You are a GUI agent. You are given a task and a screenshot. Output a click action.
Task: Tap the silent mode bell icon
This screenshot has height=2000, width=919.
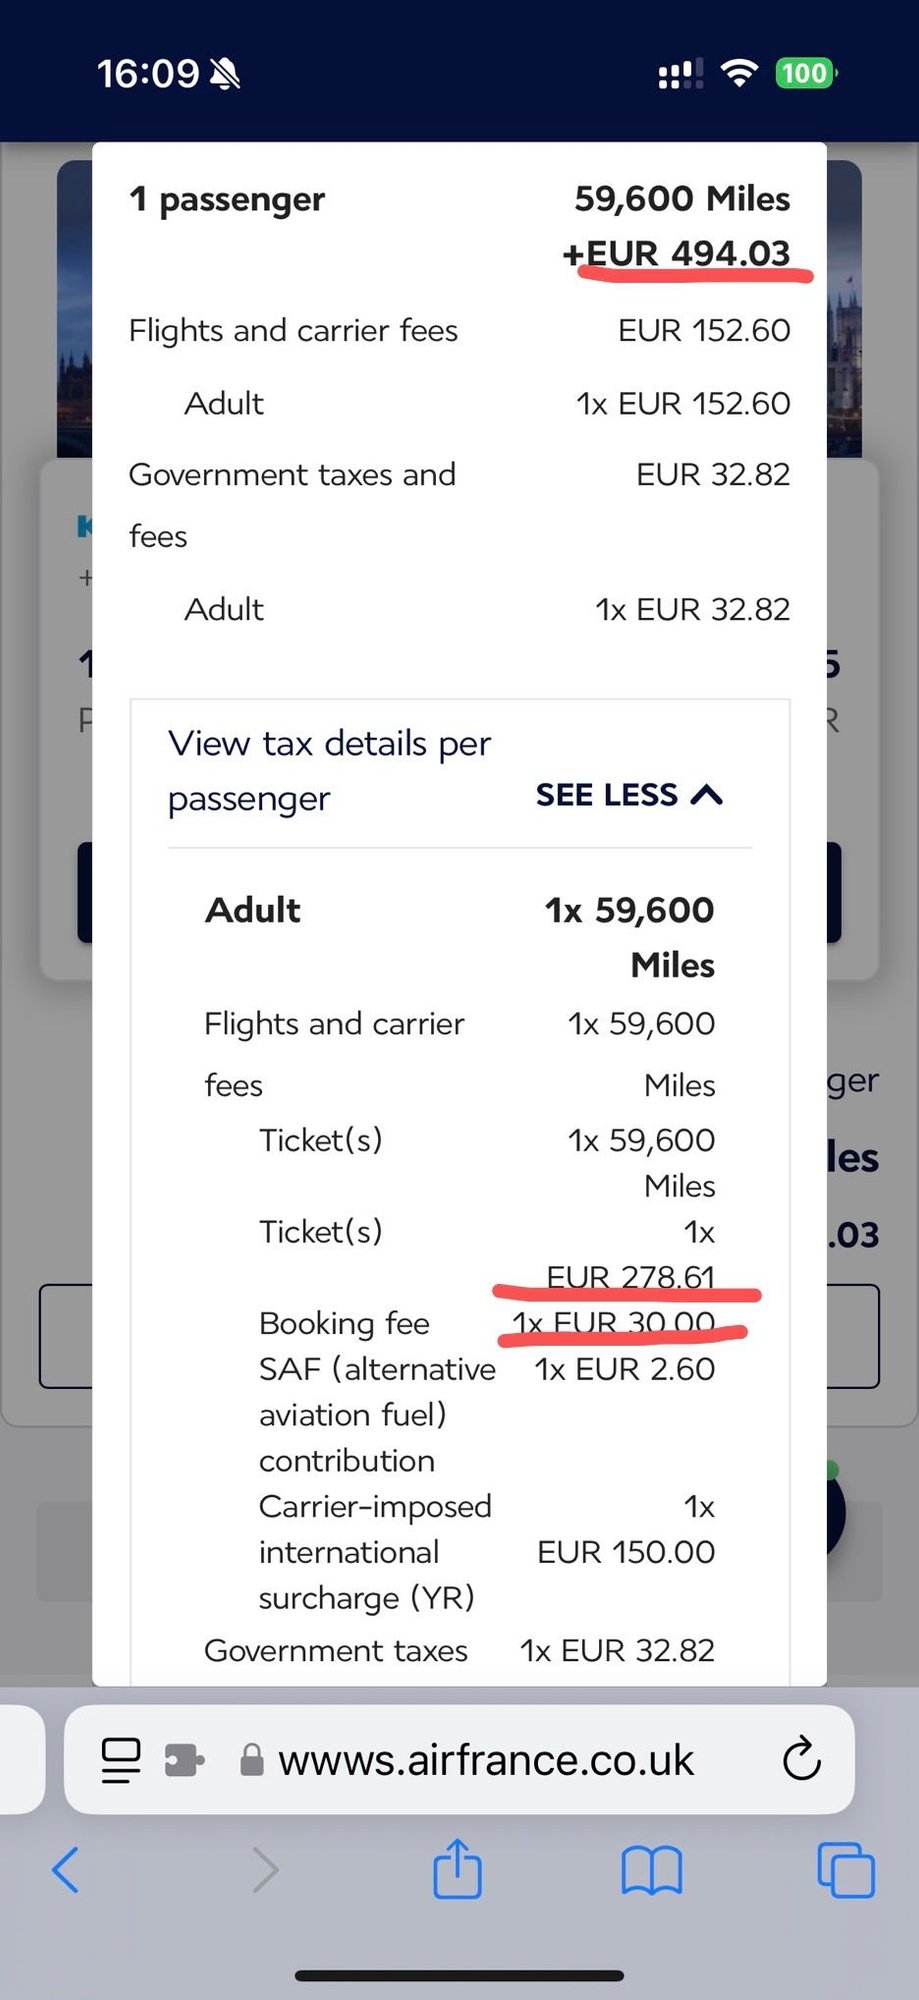coord(225,73)
